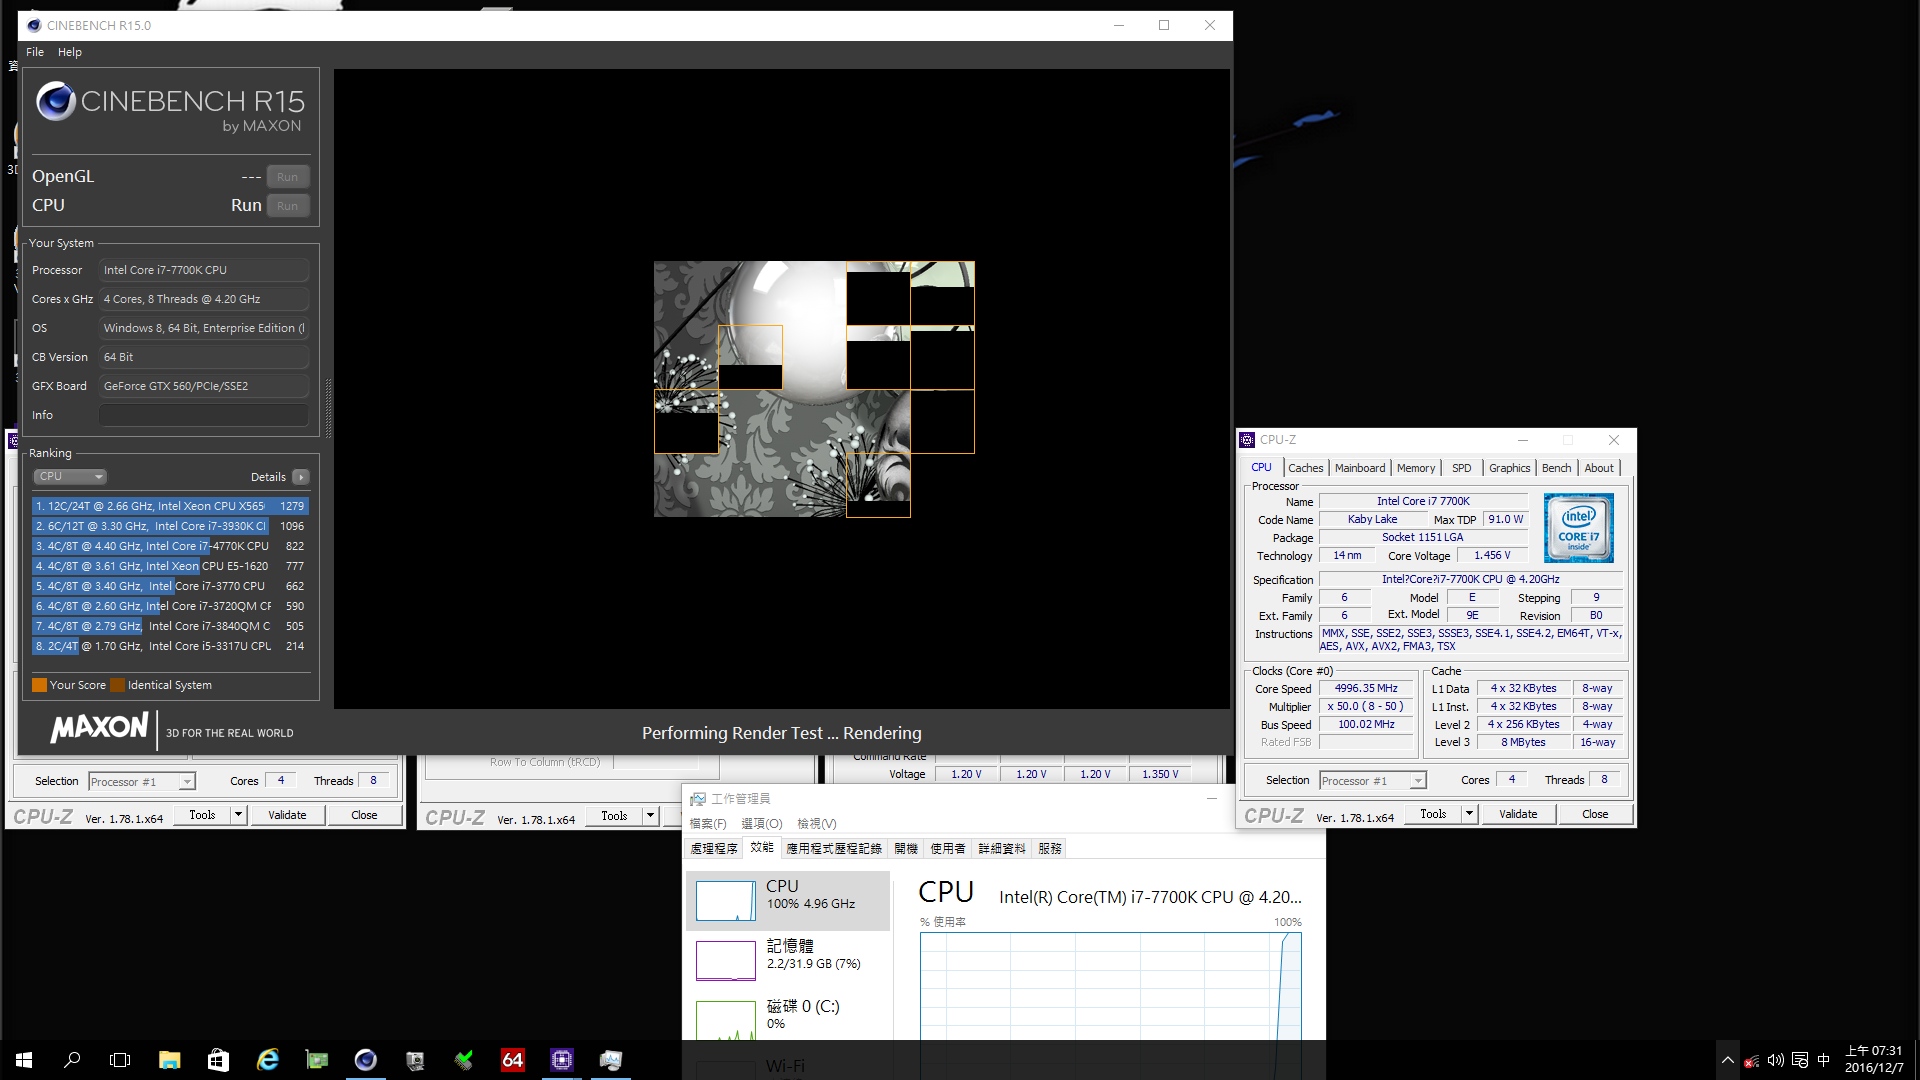Select CPU 100% 4.96 GHz performance item
The image size is (1920, 1080).
[788, 901]
